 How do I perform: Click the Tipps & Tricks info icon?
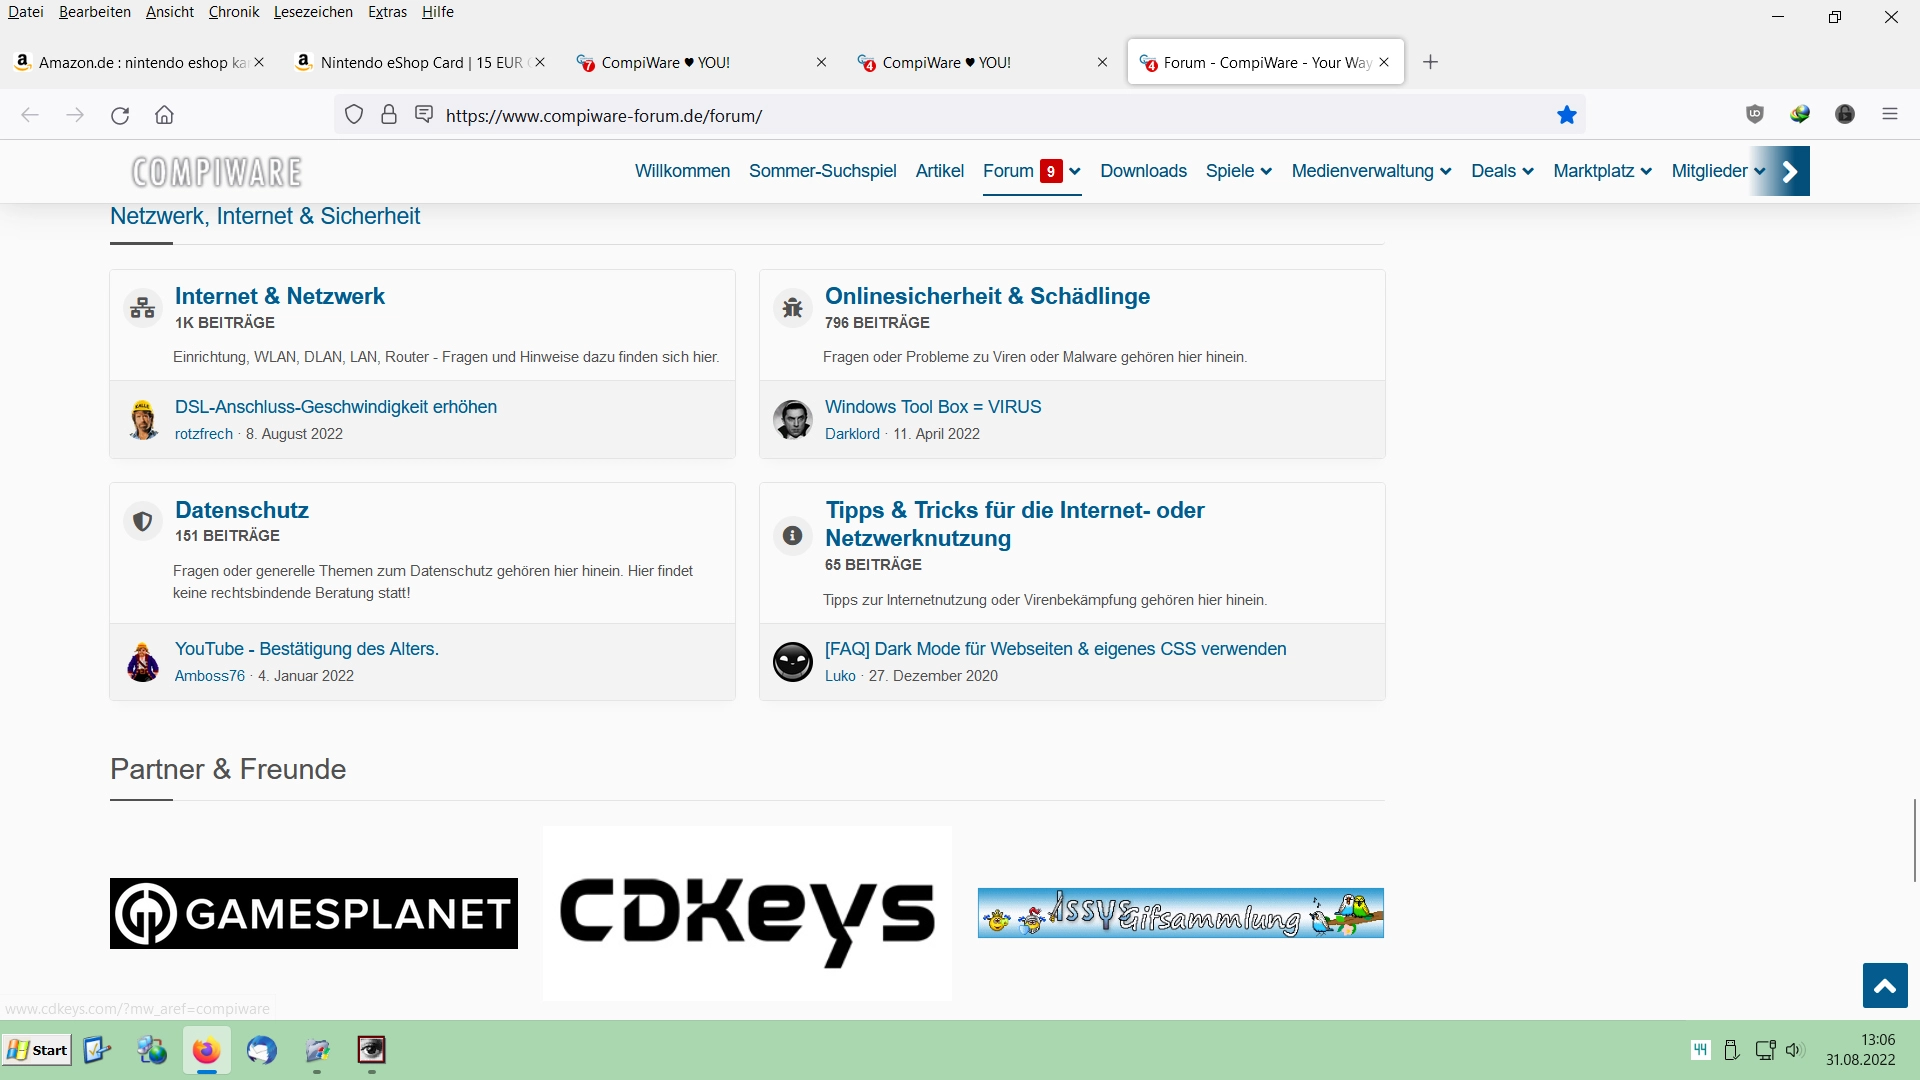[793, 536]
